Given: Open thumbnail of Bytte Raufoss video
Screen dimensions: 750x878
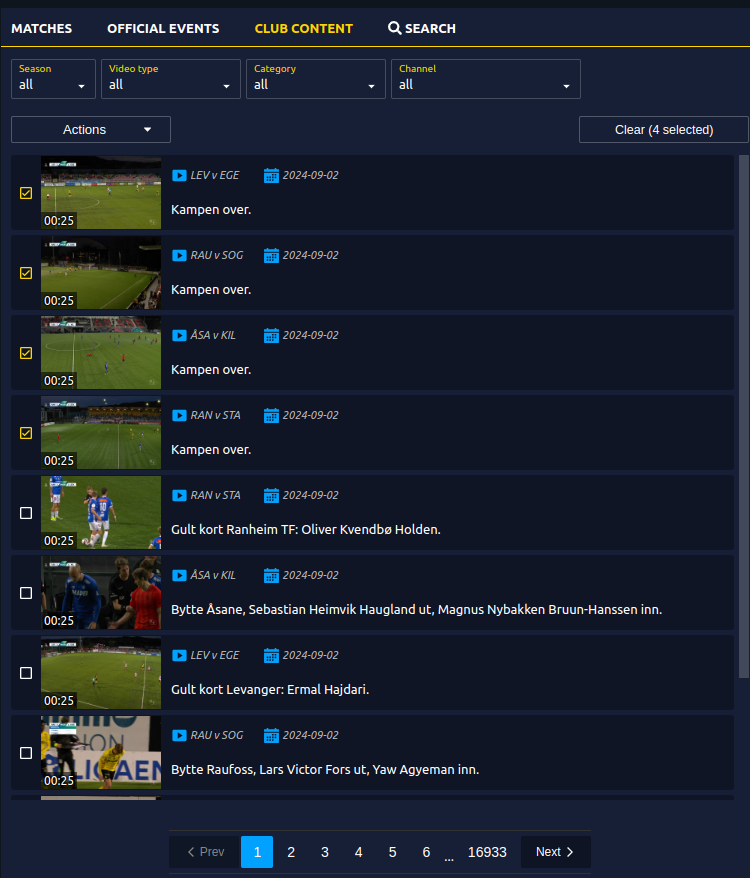Looking at the screenshot, I should [x=101, y=753].
